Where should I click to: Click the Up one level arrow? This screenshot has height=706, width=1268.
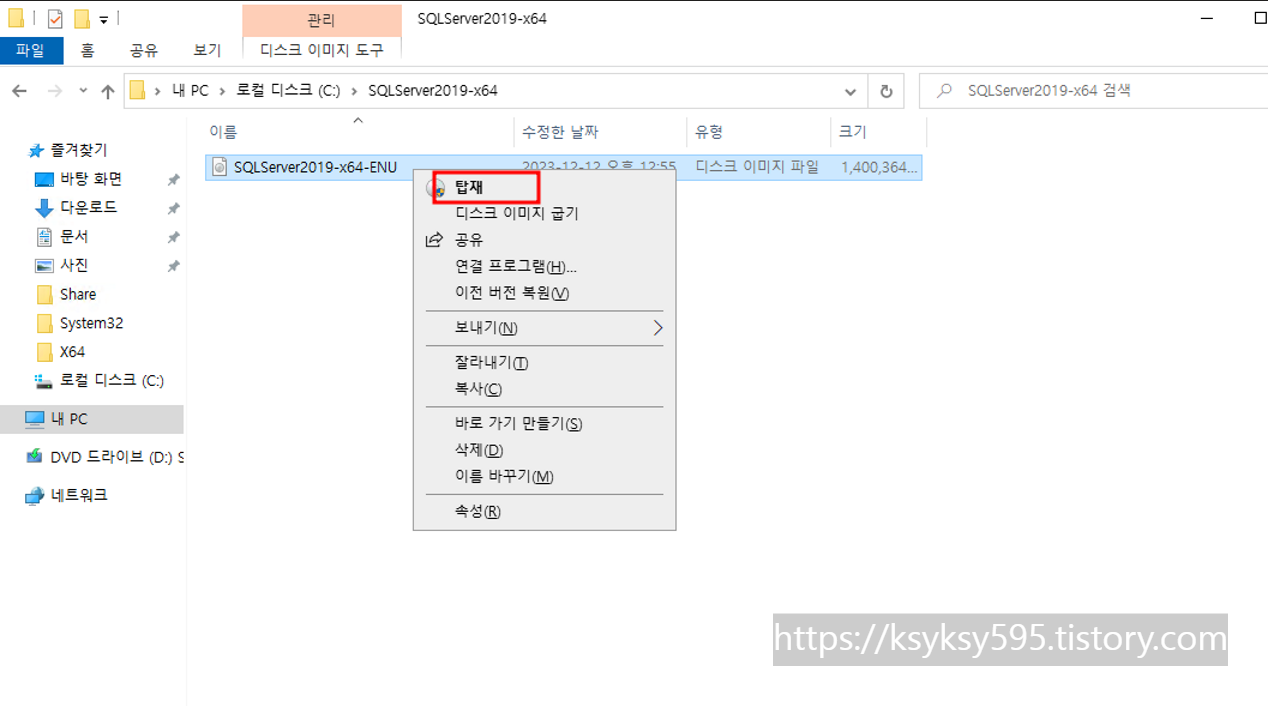click(x=108, y=91)
